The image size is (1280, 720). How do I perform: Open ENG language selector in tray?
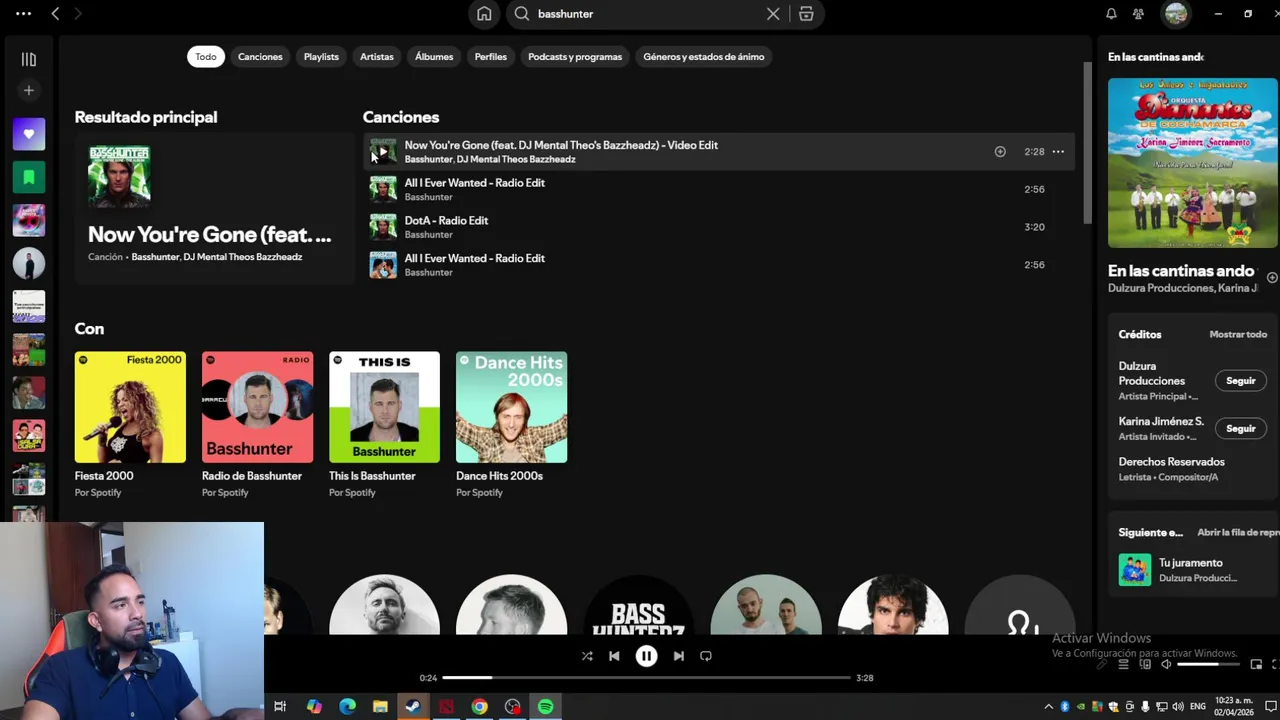(x=1197, y=707)
